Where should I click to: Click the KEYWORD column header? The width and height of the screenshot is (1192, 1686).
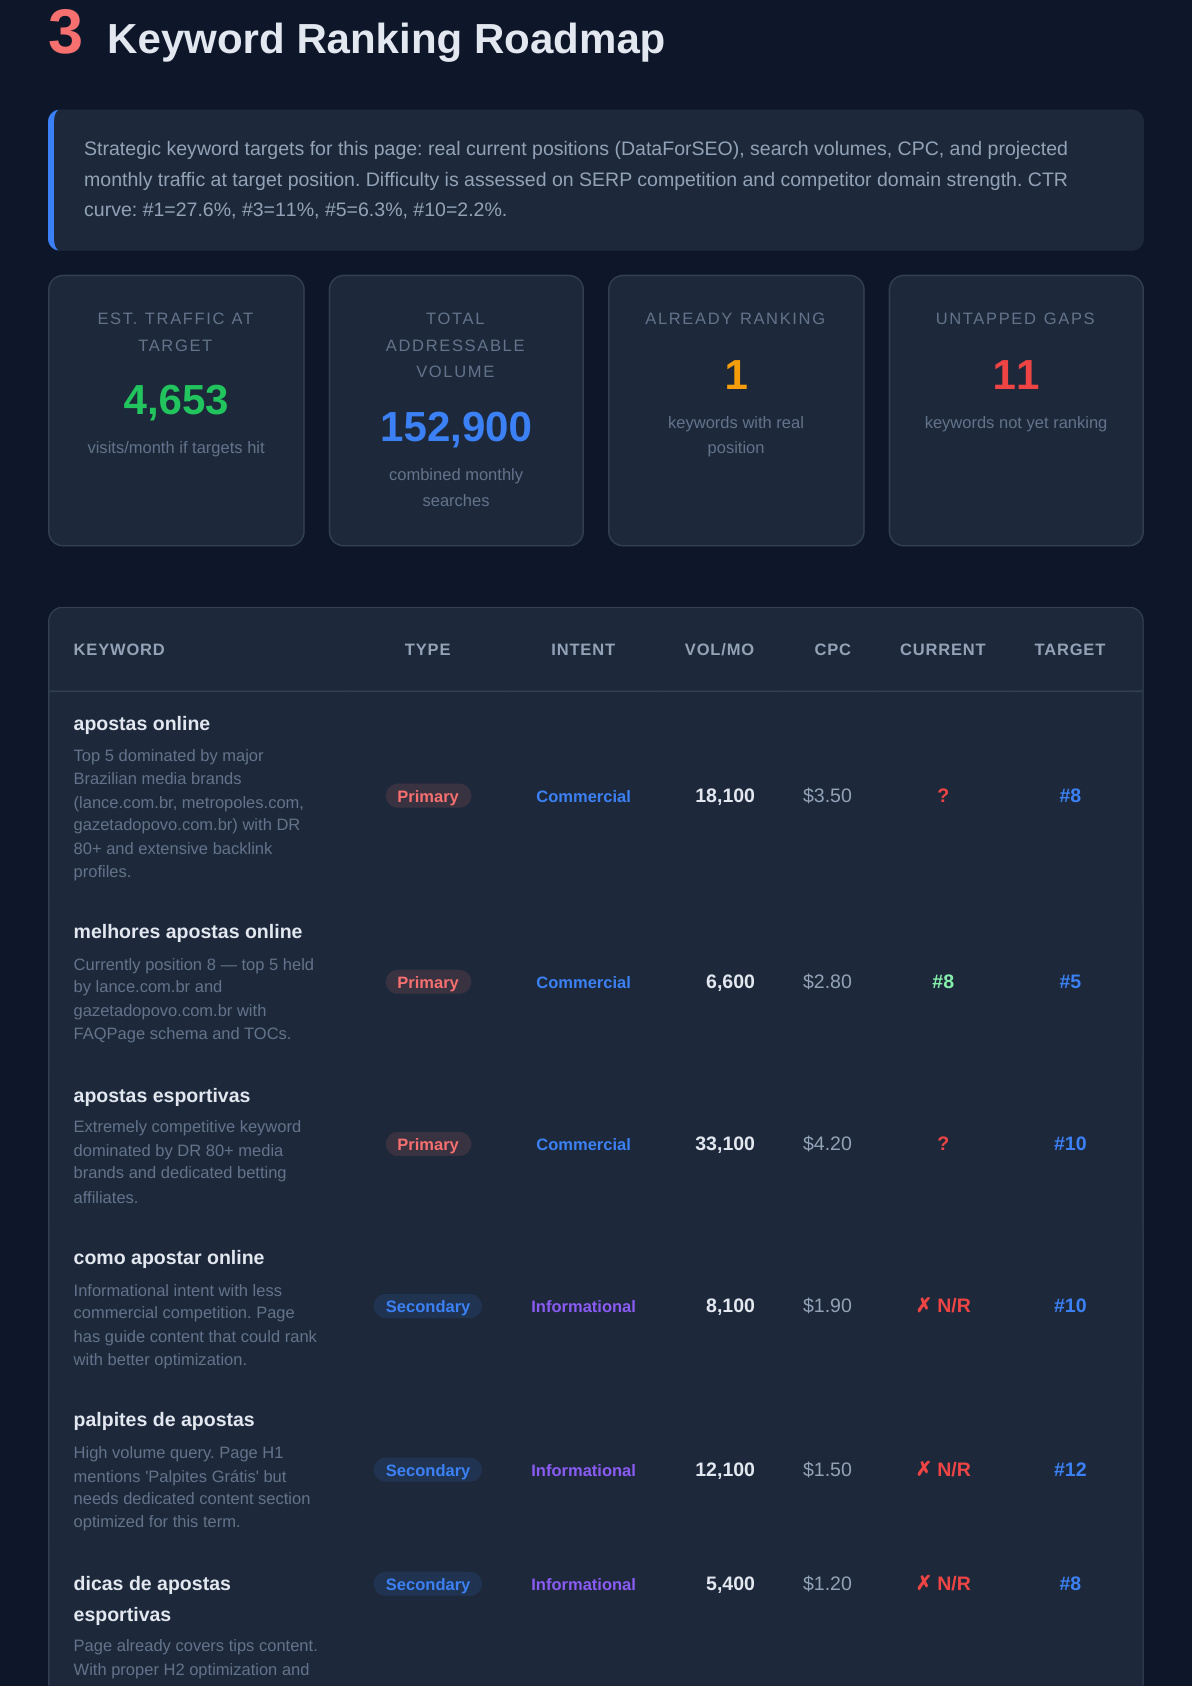pyautogui.click(x=119, y=649)
